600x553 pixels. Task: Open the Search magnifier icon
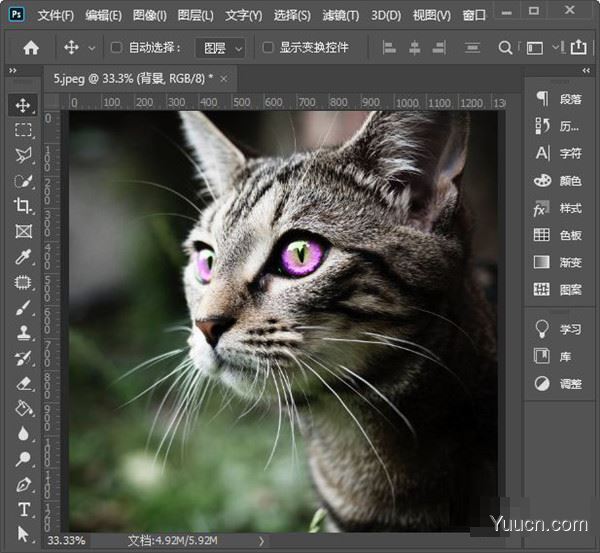505,48
